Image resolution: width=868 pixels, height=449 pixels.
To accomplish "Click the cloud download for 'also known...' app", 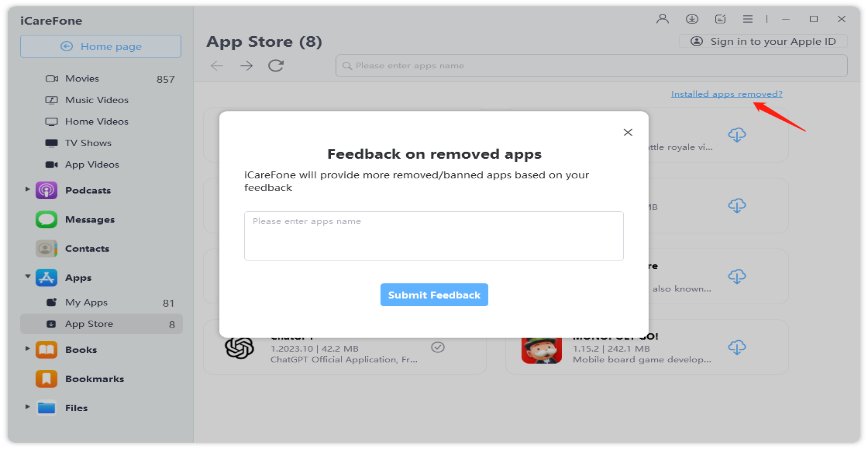I will [x=737, y=276].
